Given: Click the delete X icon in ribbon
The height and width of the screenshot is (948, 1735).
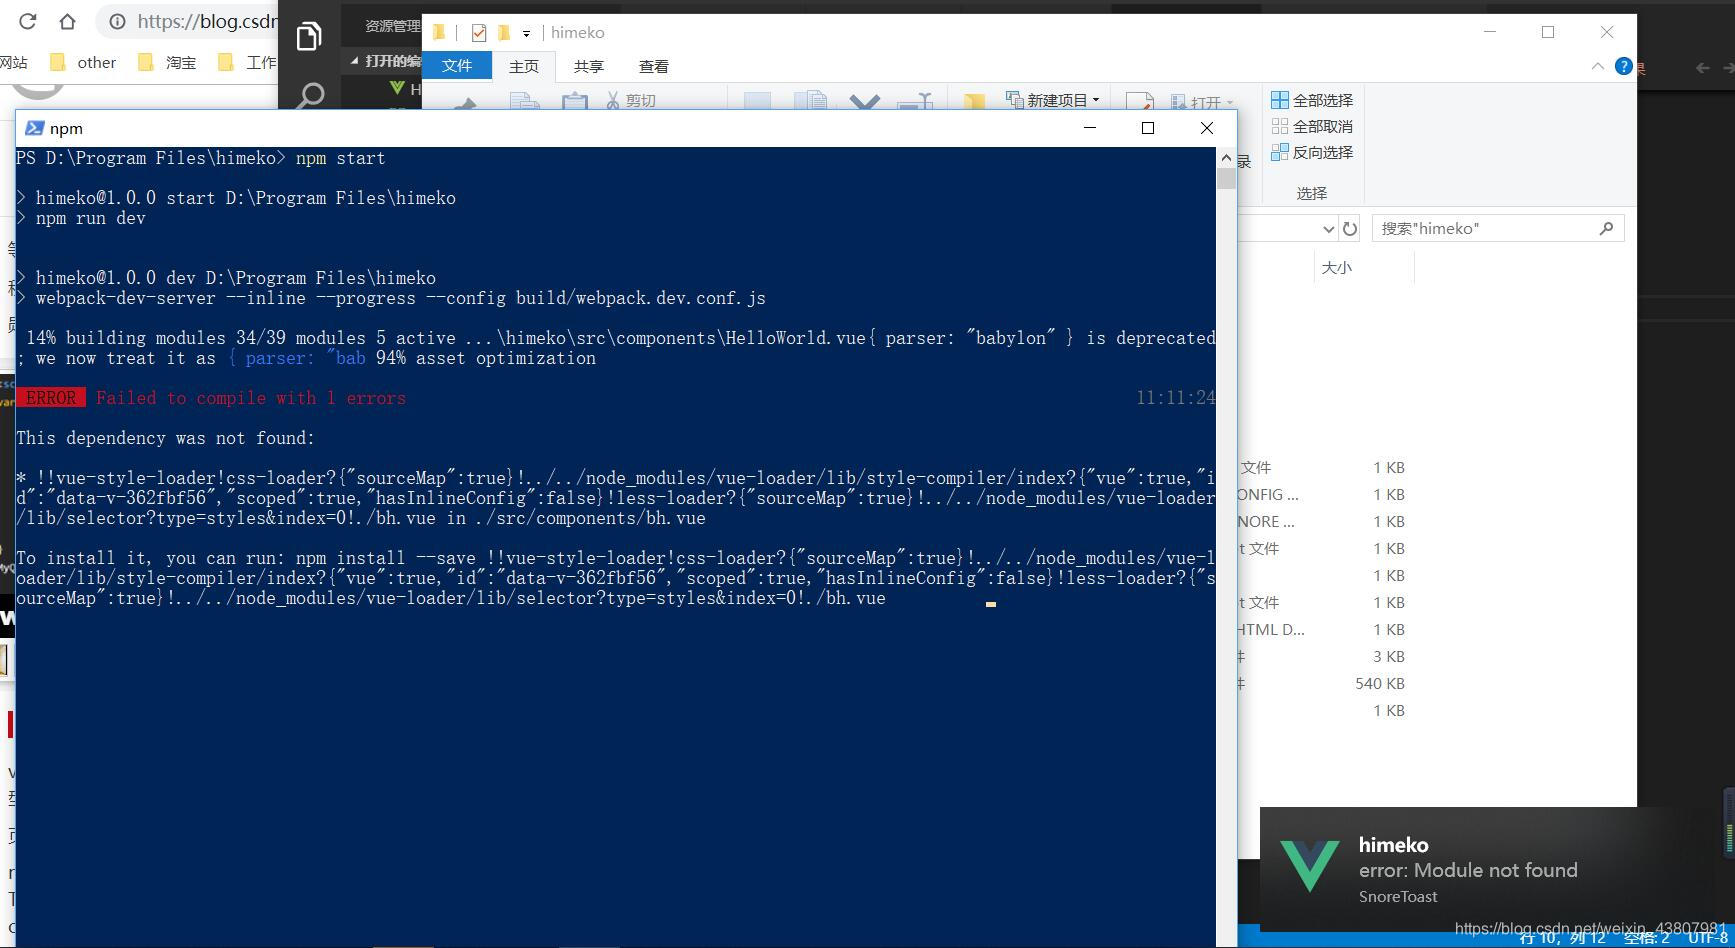Looking at the screenshot, I should (x=864, y=102).
